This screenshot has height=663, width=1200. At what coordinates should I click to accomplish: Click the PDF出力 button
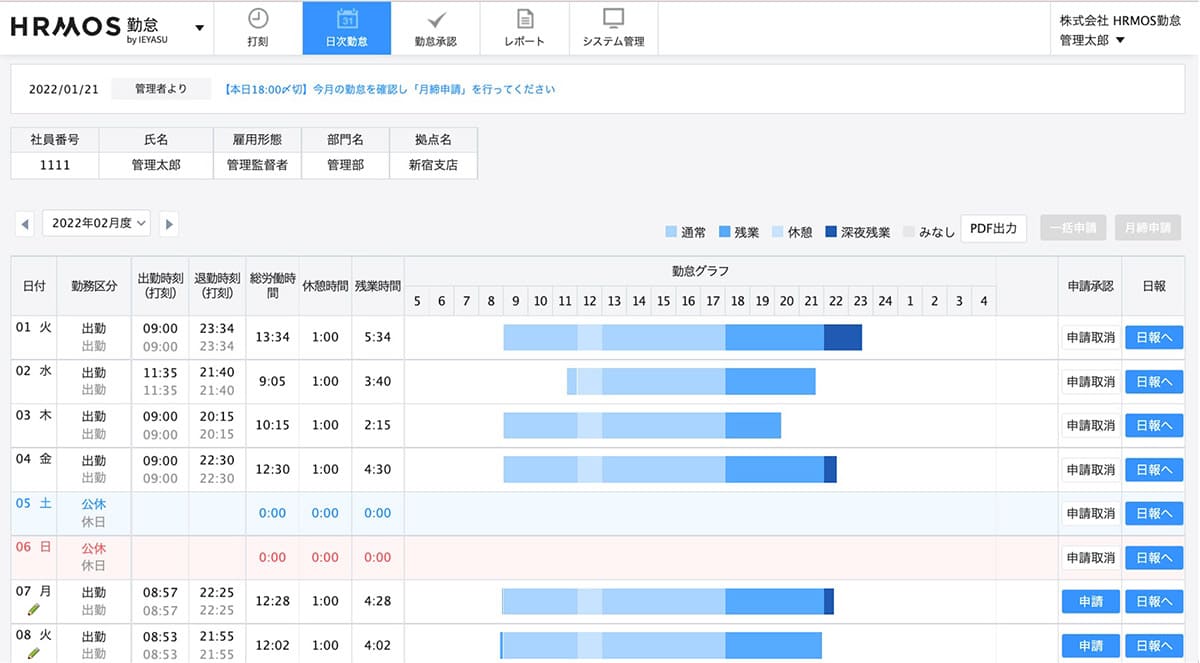993,228
